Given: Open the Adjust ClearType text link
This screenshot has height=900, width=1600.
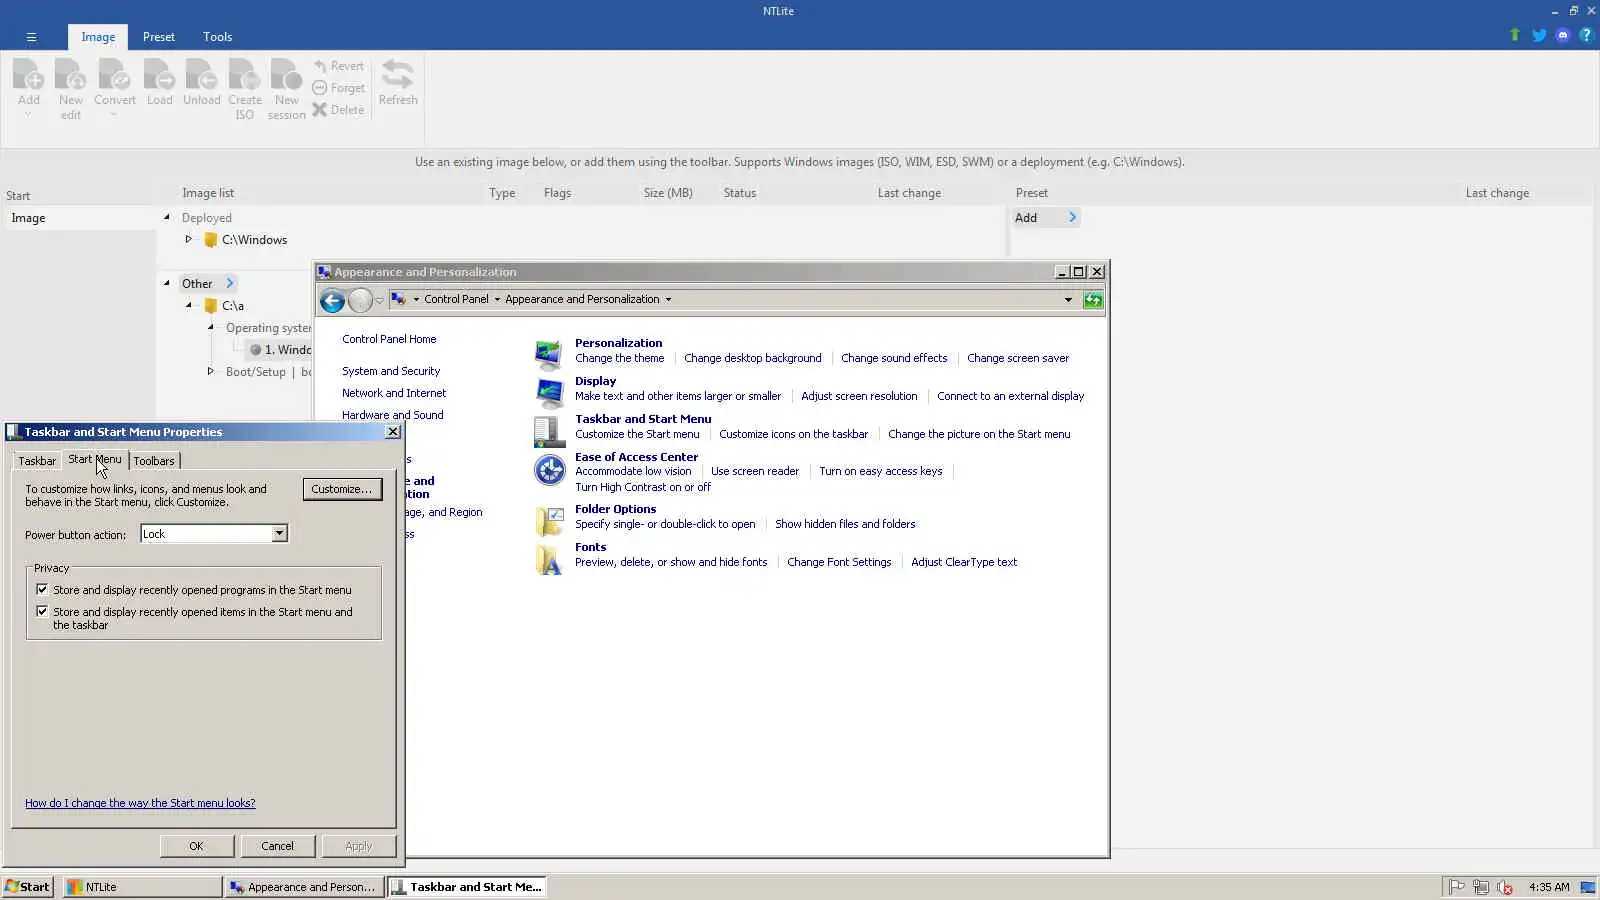Looking at the screenshot, I should coord(964,562).
